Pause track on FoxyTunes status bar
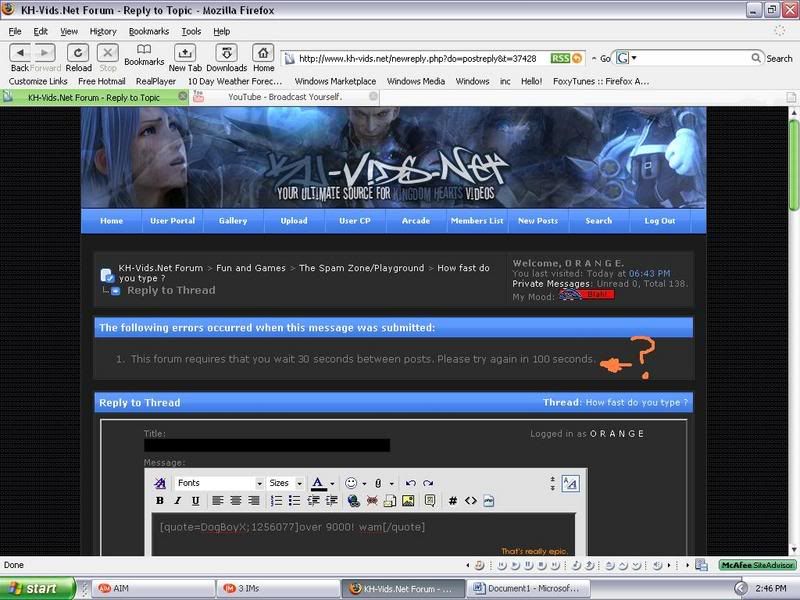Viewport: 800px width, 600px height. point(528,565)
